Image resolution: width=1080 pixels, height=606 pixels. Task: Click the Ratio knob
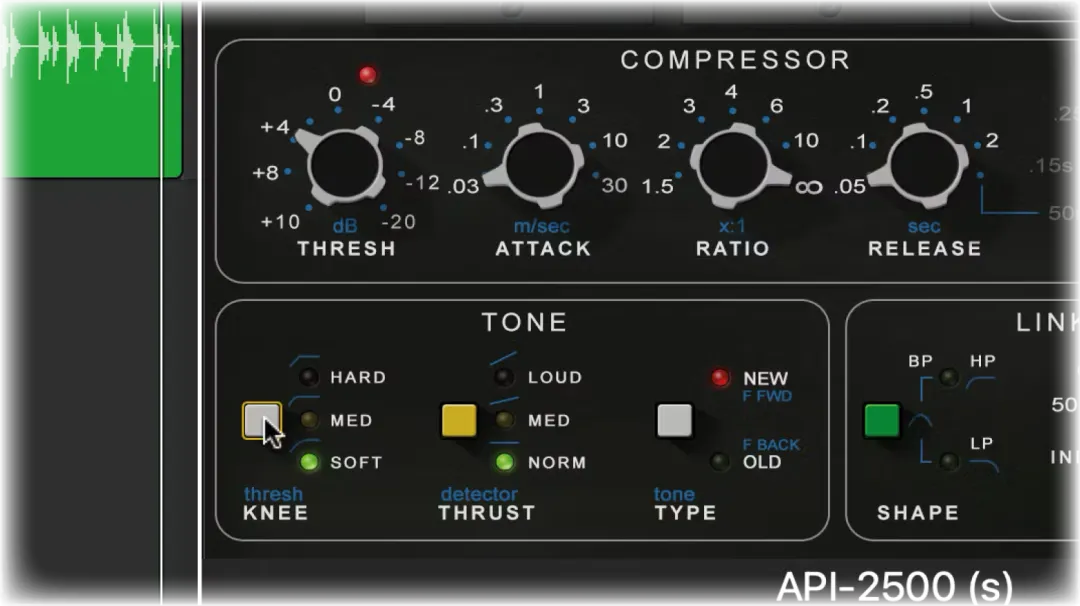(x=734, y=166)
